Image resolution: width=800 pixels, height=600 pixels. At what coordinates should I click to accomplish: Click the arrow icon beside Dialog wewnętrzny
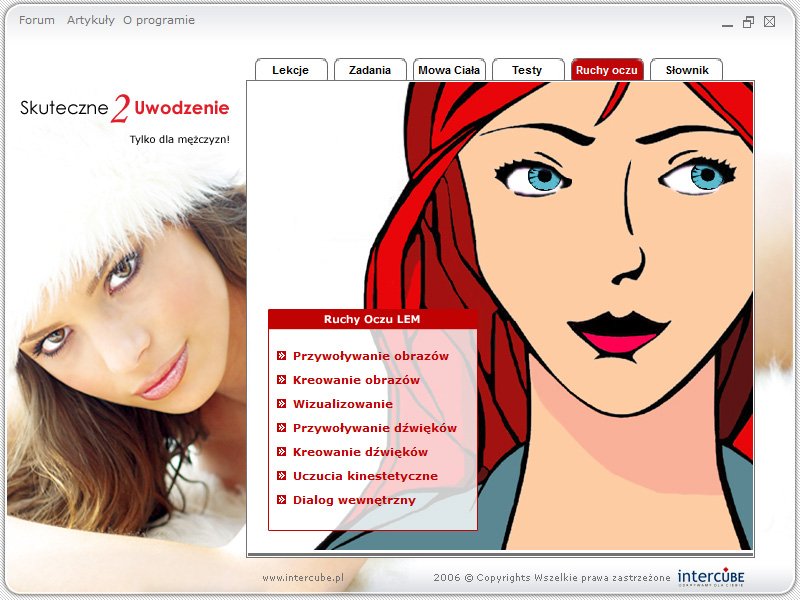[282, 500]
